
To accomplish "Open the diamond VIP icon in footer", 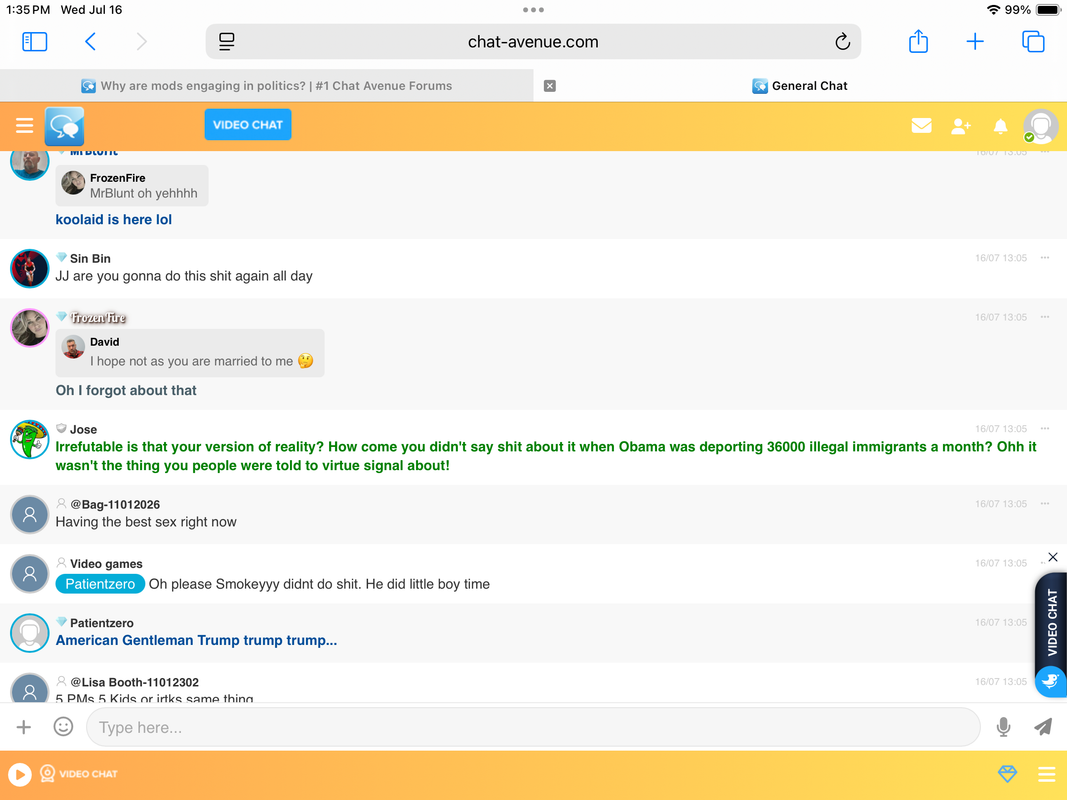I will click(x=1007, y=774).
